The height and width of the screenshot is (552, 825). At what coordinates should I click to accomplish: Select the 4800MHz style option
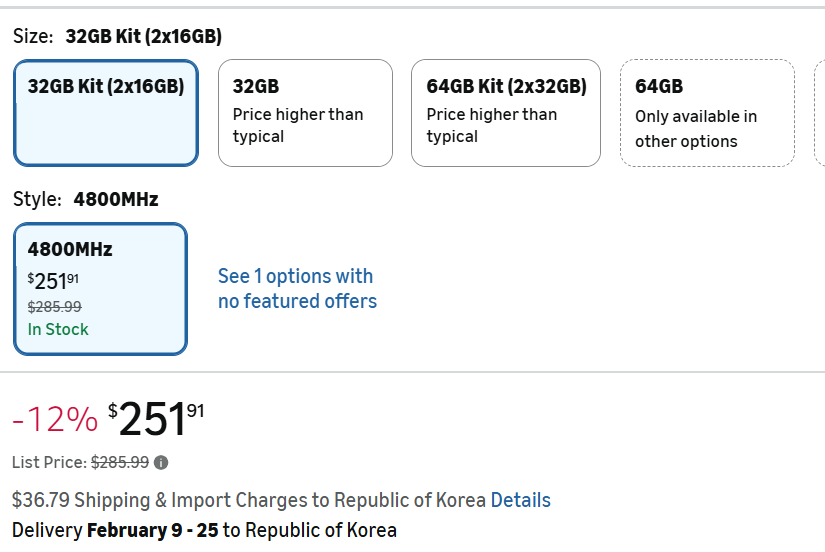100,288
